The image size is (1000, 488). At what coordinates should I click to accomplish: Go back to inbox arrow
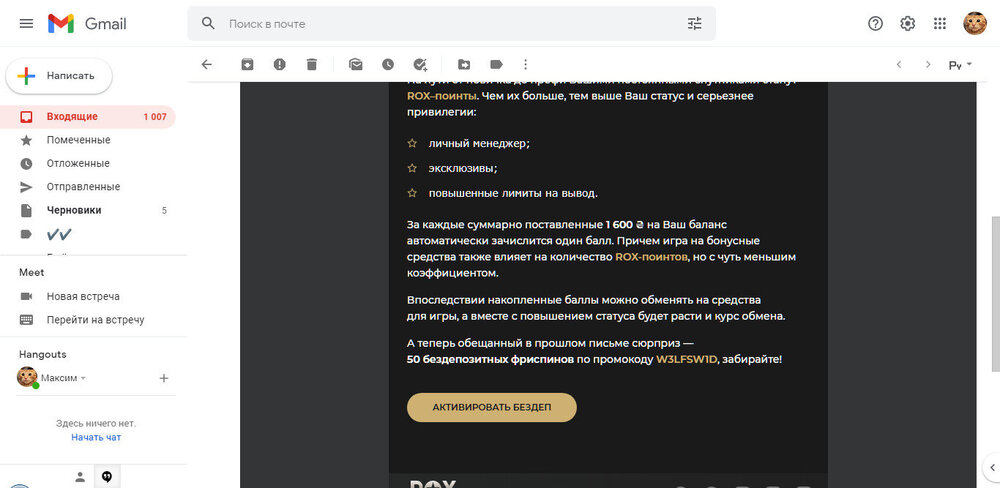point(207,64)
